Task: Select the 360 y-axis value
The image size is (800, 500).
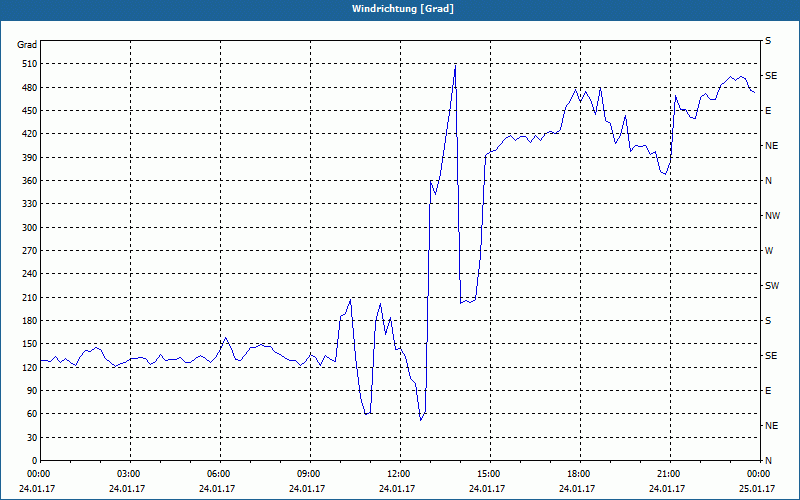Action: click(x=30, y=181)
